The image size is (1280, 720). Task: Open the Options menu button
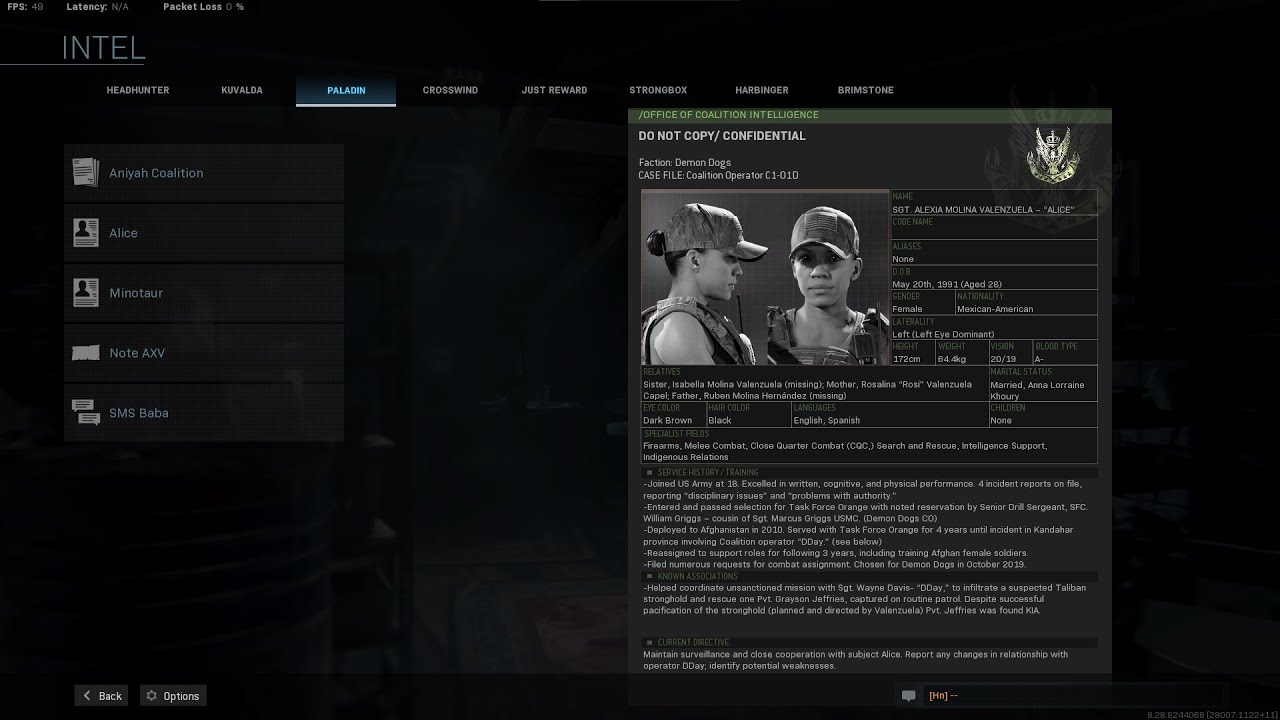click(x=173, y=696)
